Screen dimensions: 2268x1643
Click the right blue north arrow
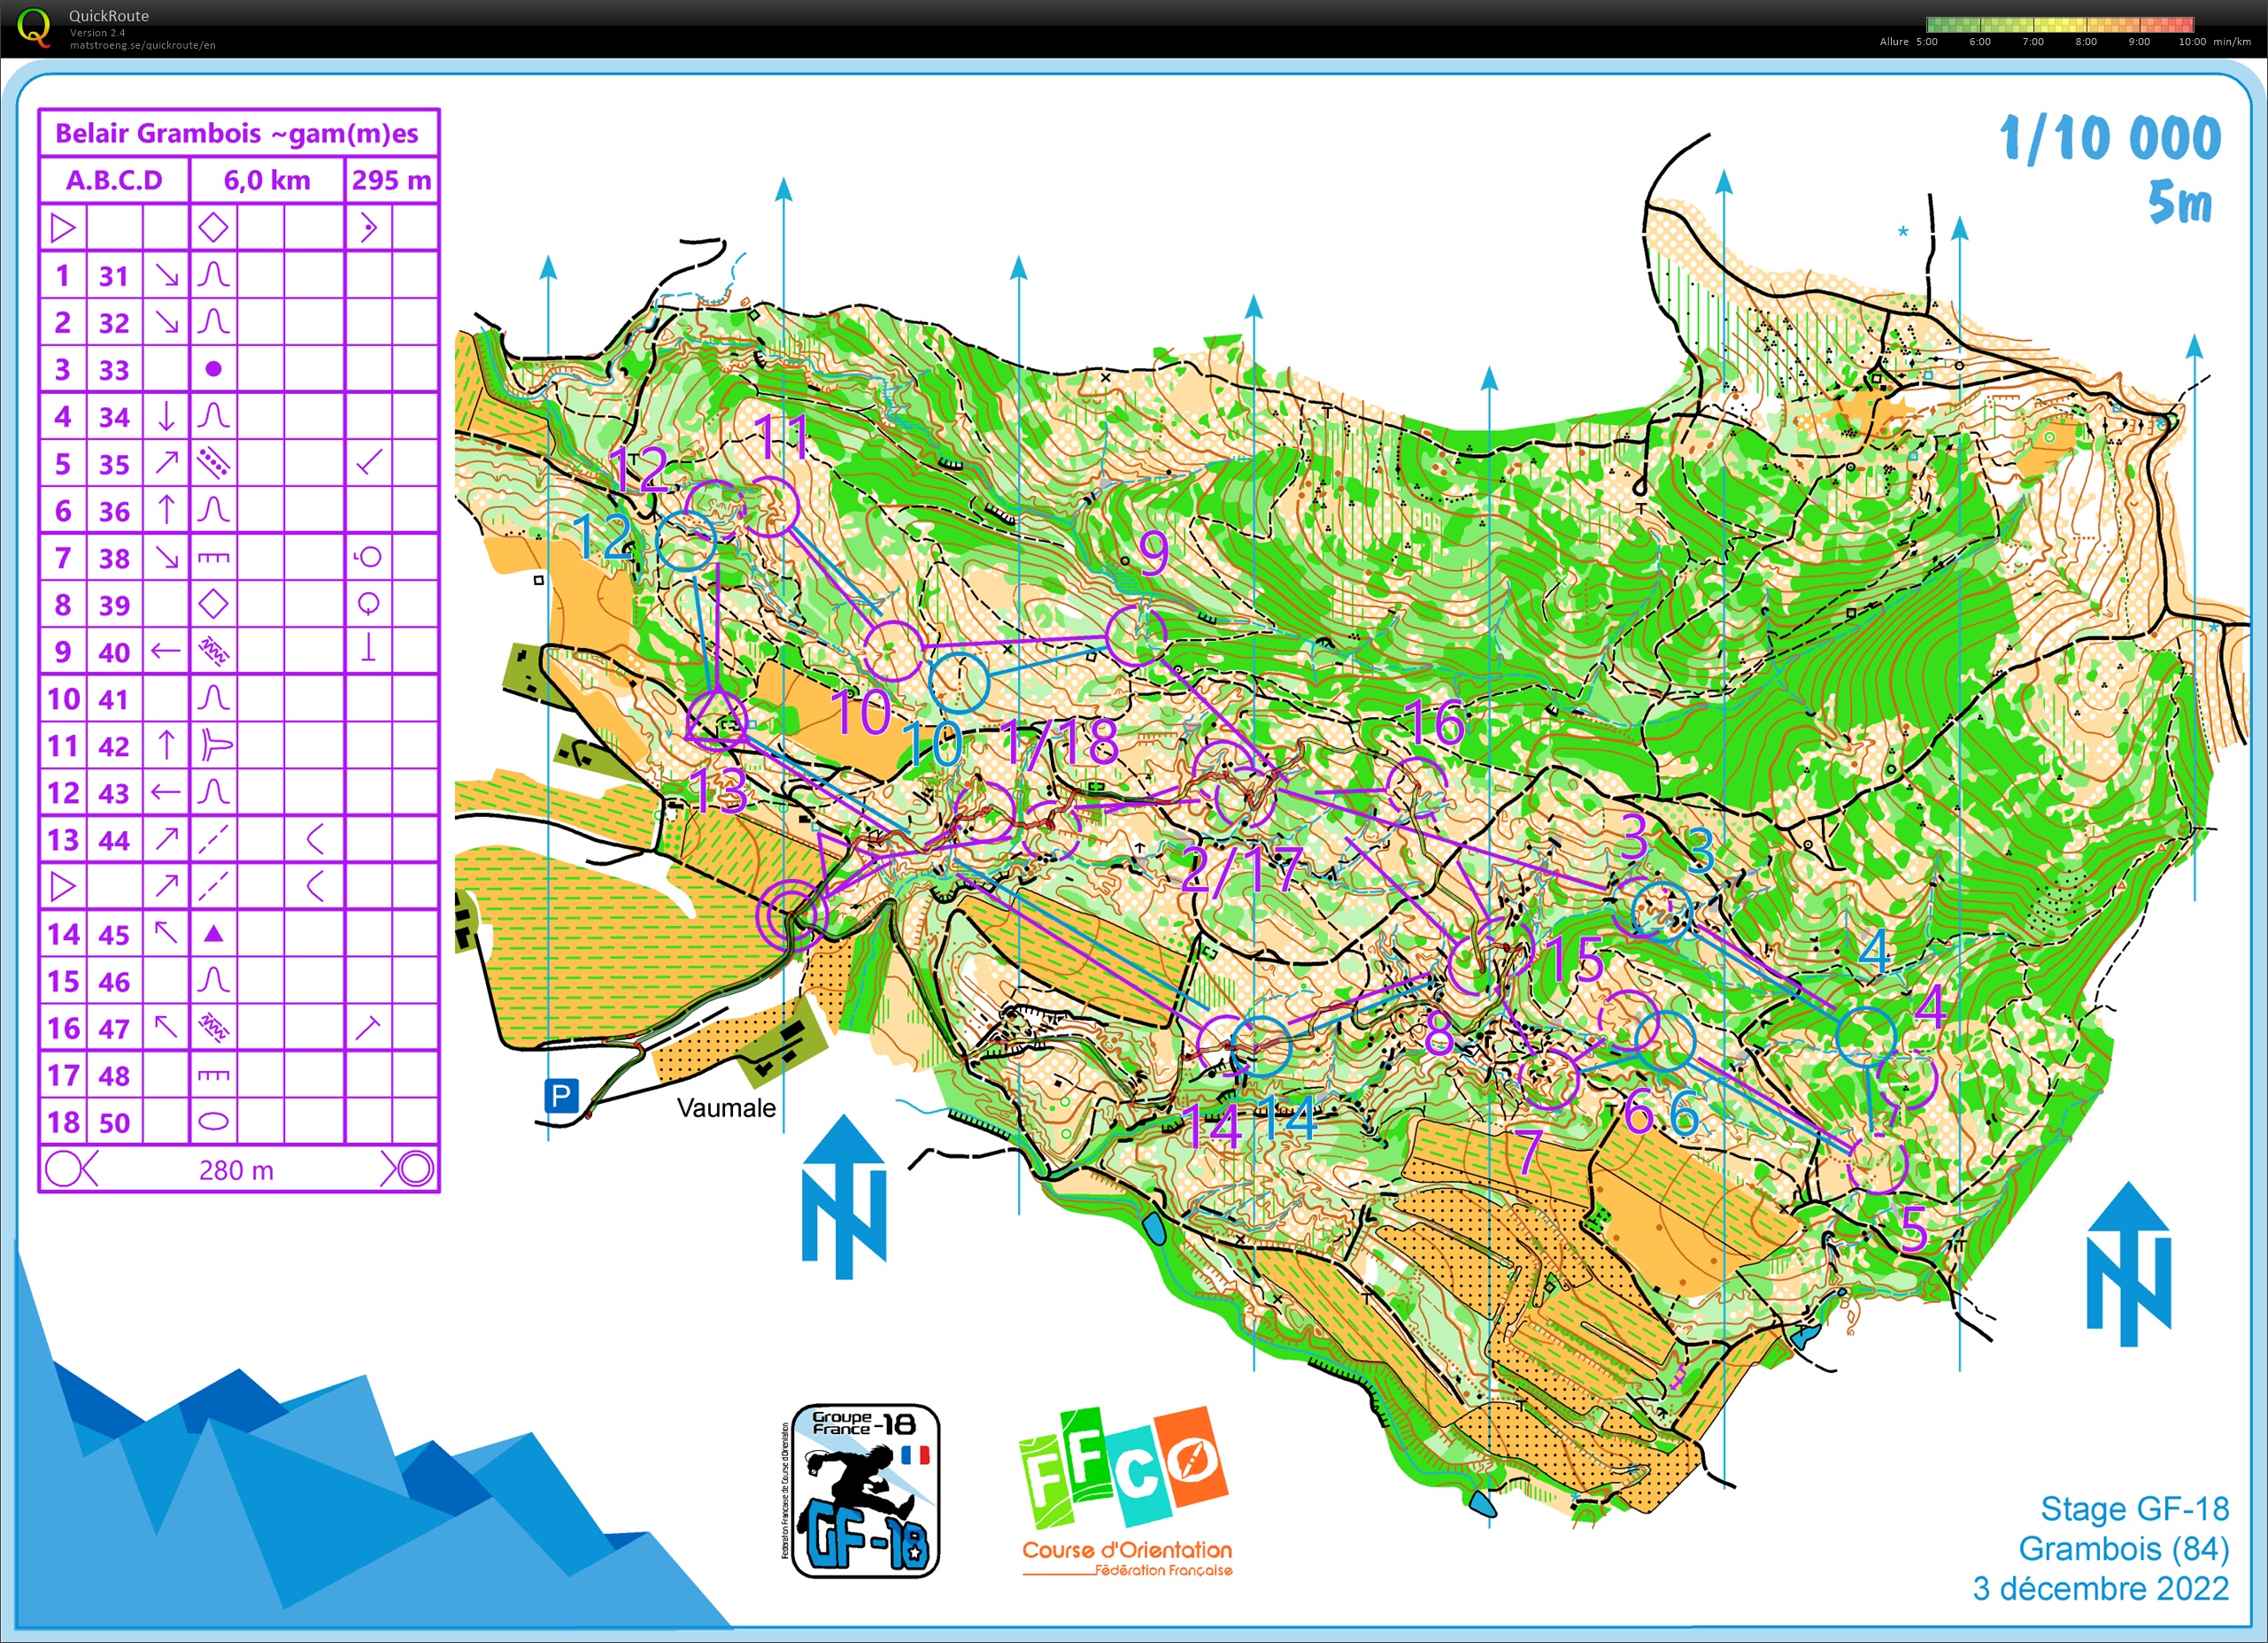click(2129, 1265)
